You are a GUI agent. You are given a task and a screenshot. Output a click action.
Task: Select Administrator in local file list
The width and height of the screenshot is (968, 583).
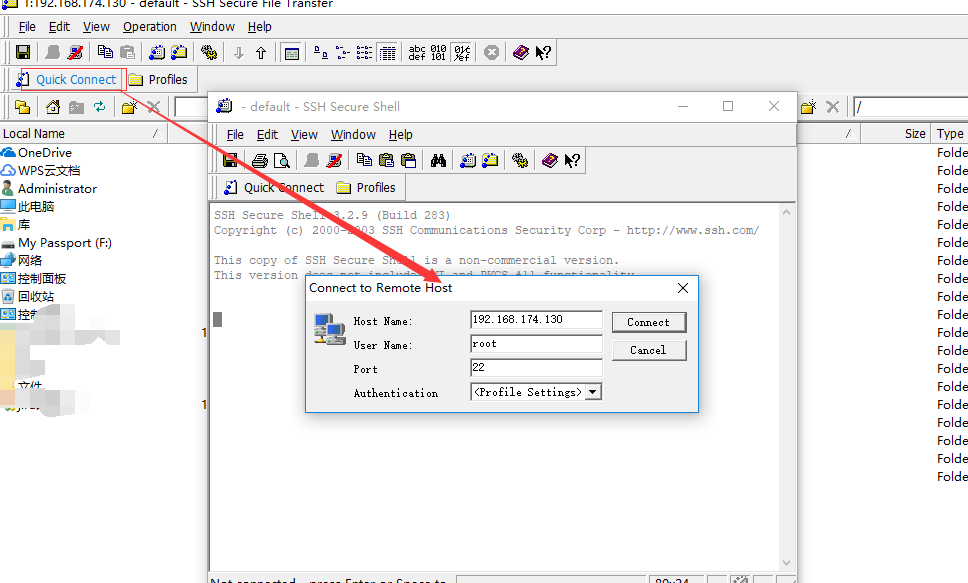[49, 188]
